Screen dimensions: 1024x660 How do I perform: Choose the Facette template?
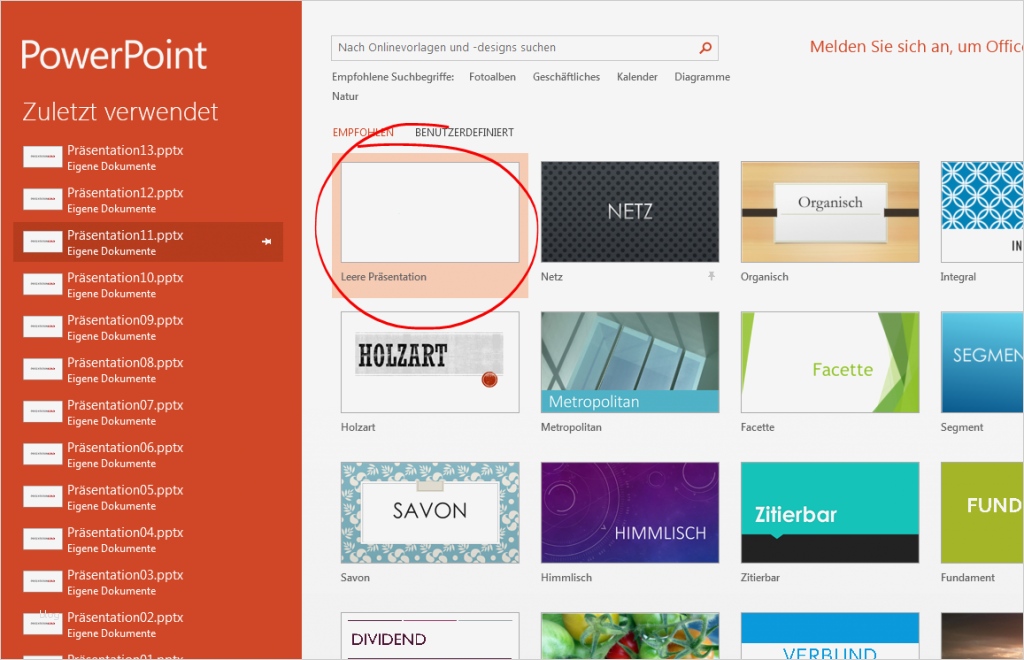click(828, 361)
